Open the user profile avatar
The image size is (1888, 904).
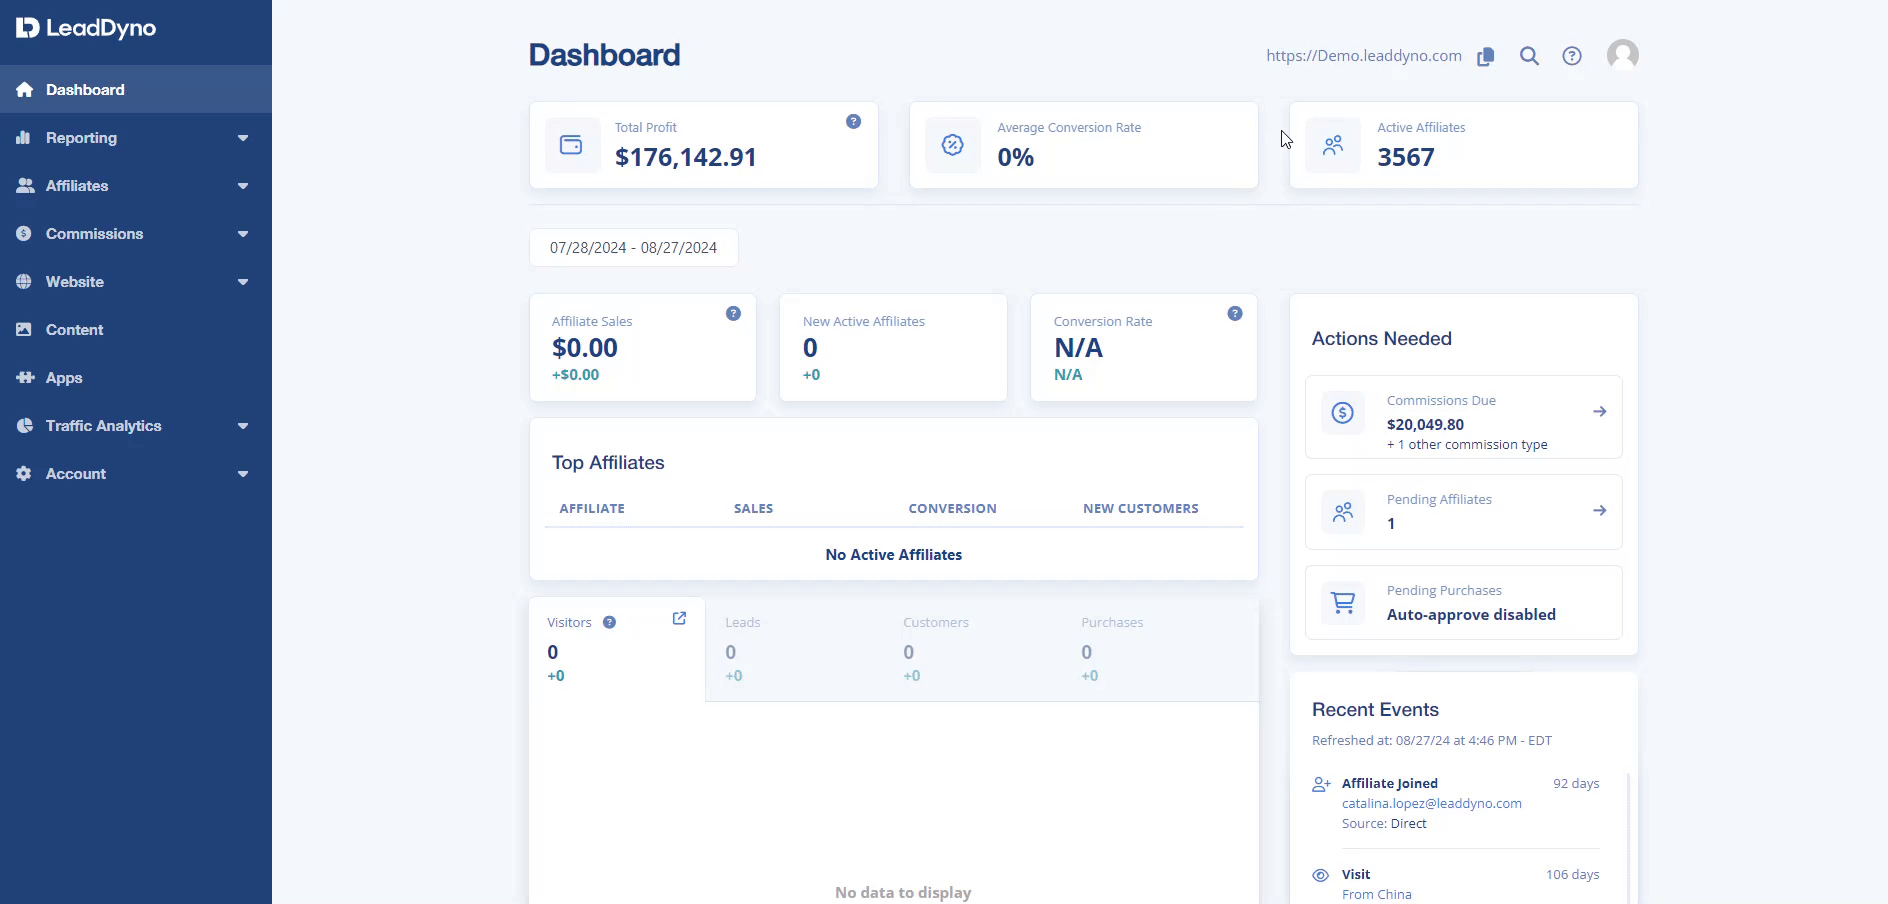[x=1622, y=55]
